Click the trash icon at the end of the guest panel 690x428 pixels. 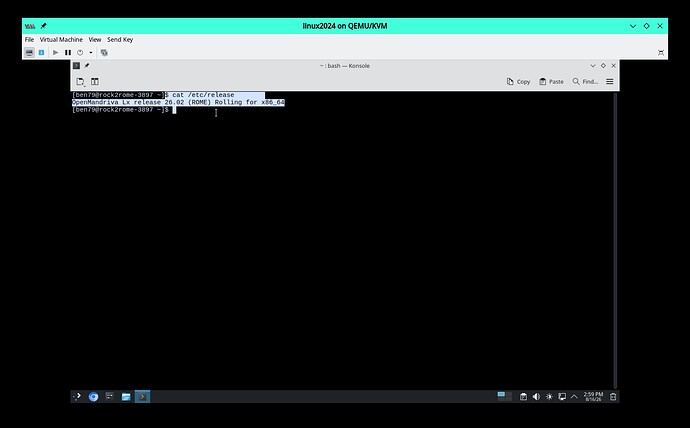coord(613,397)
